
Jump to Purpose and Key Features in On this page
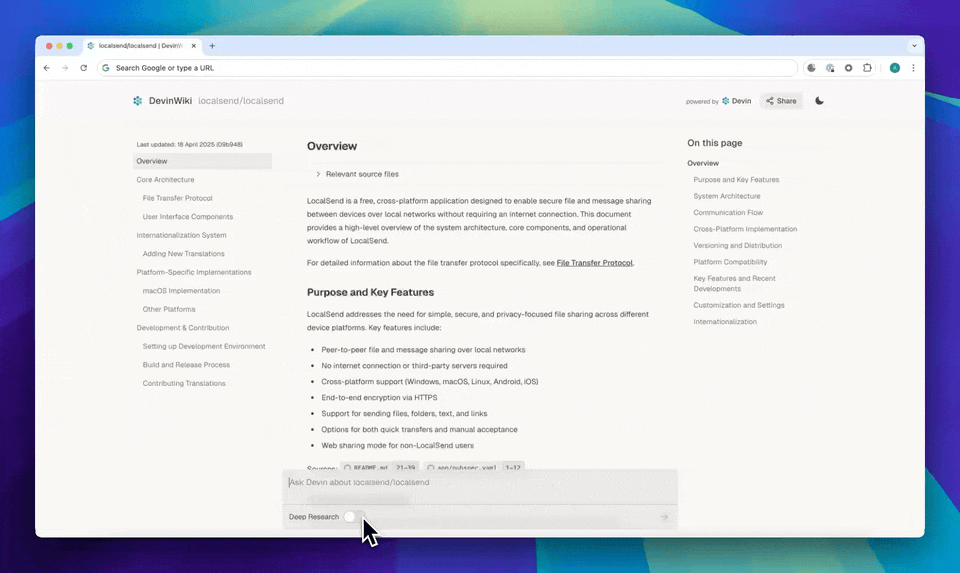pyautogui.click(x=736, y=180)
